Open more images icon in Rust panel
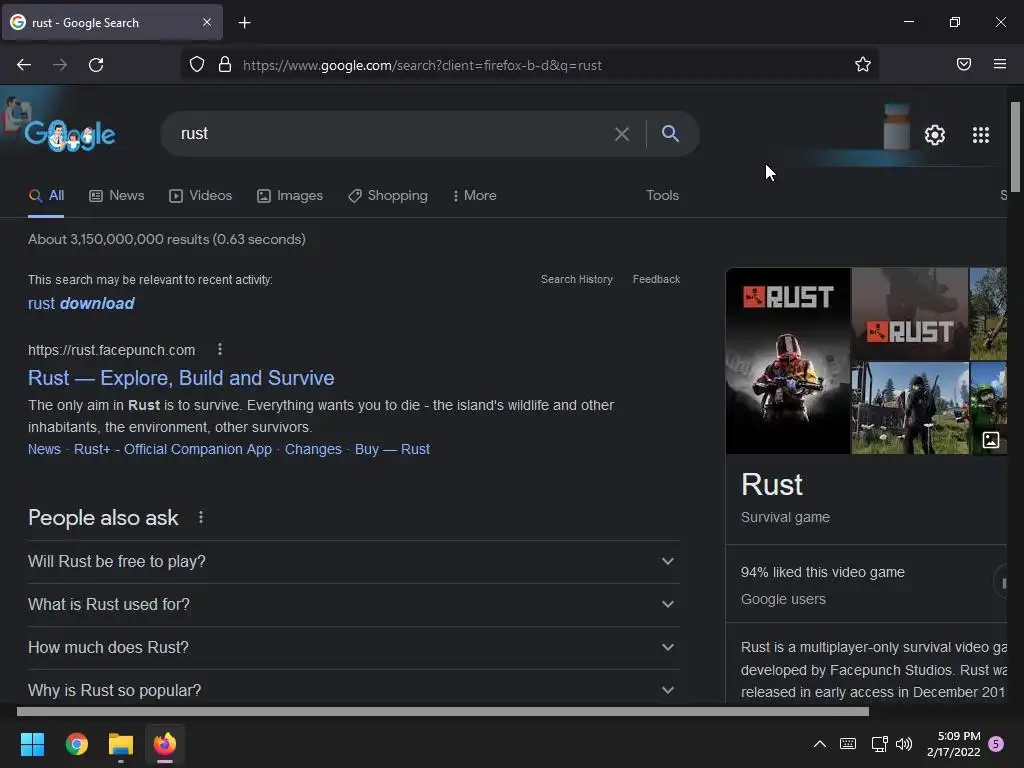The height and width of the screenshot is (768, 1024). tap(991, 440)
